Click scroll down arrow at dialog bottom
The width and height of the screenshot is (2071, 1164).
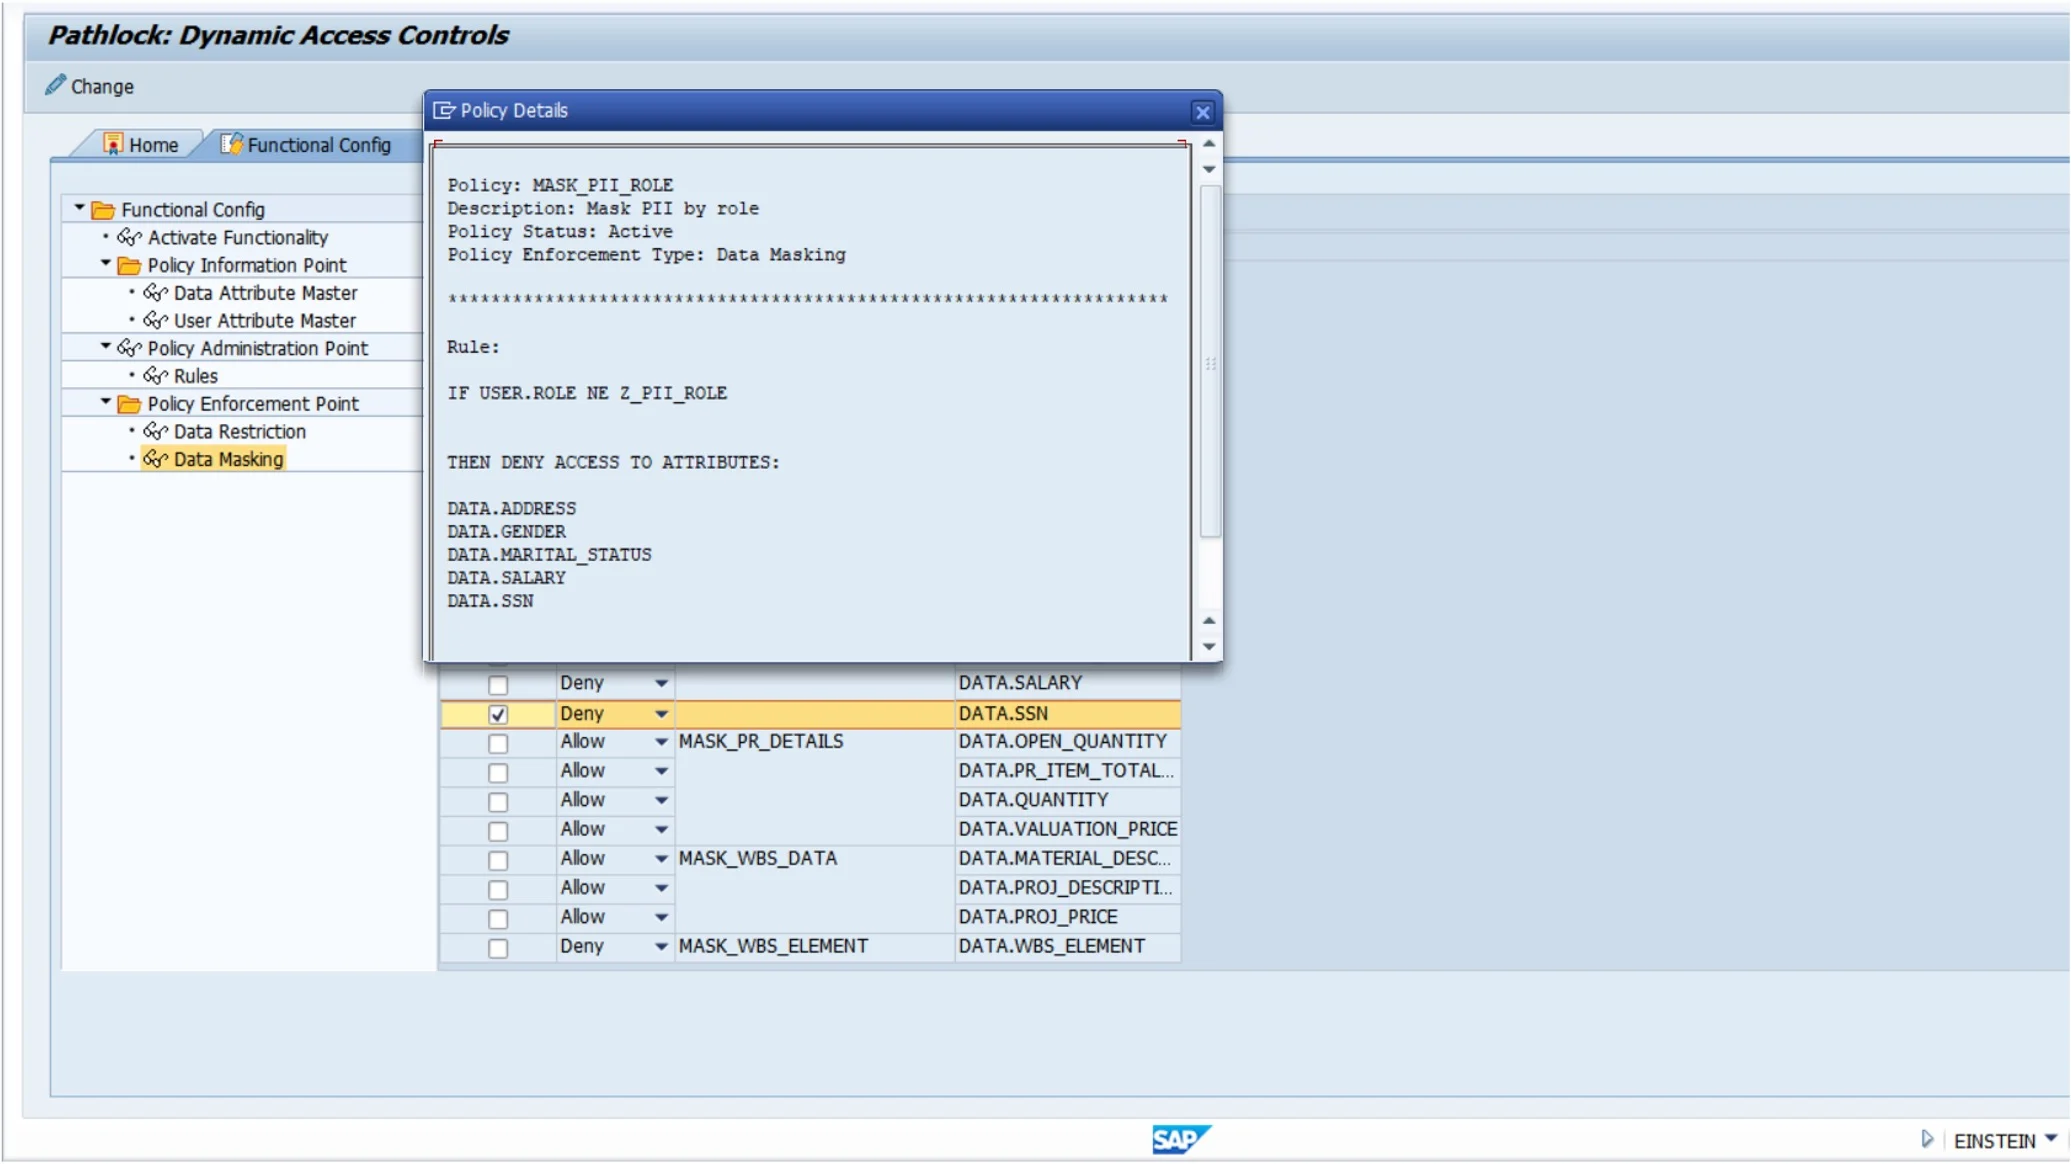pos(1209,647)
